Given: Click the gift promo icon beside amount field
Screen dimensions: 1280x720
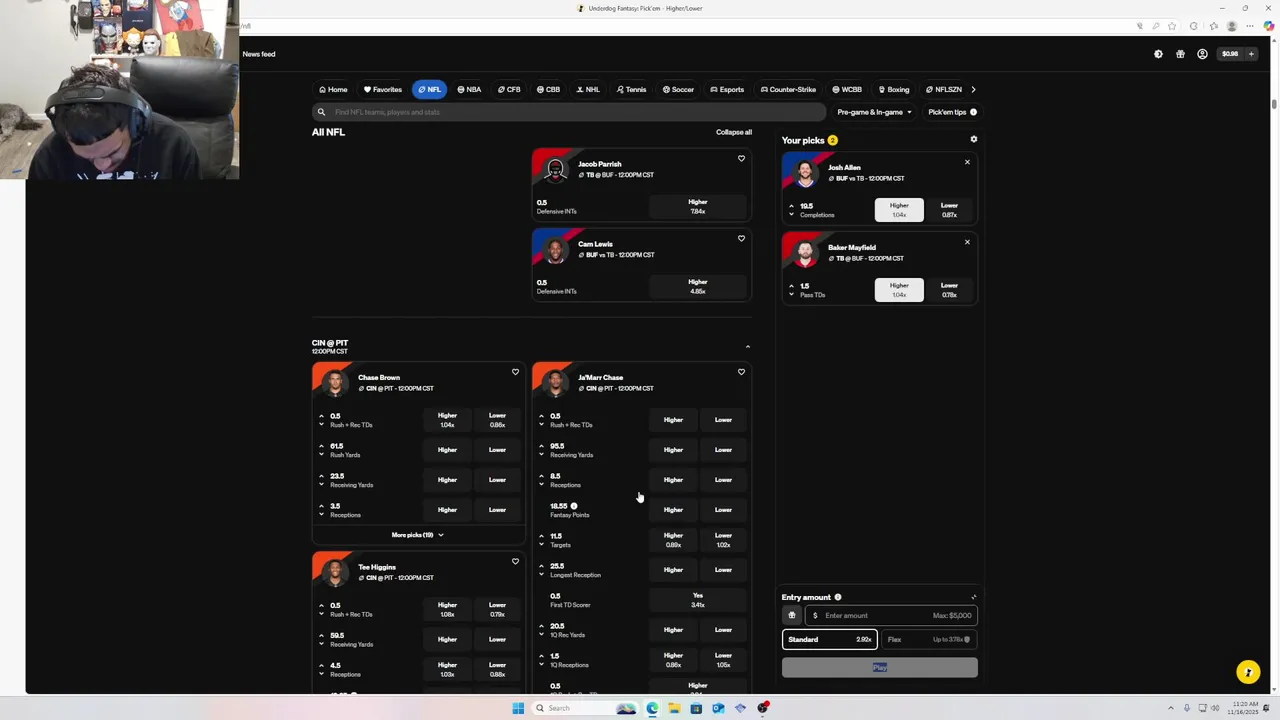Looking at the screenshot, I should (x=792, y=615).
